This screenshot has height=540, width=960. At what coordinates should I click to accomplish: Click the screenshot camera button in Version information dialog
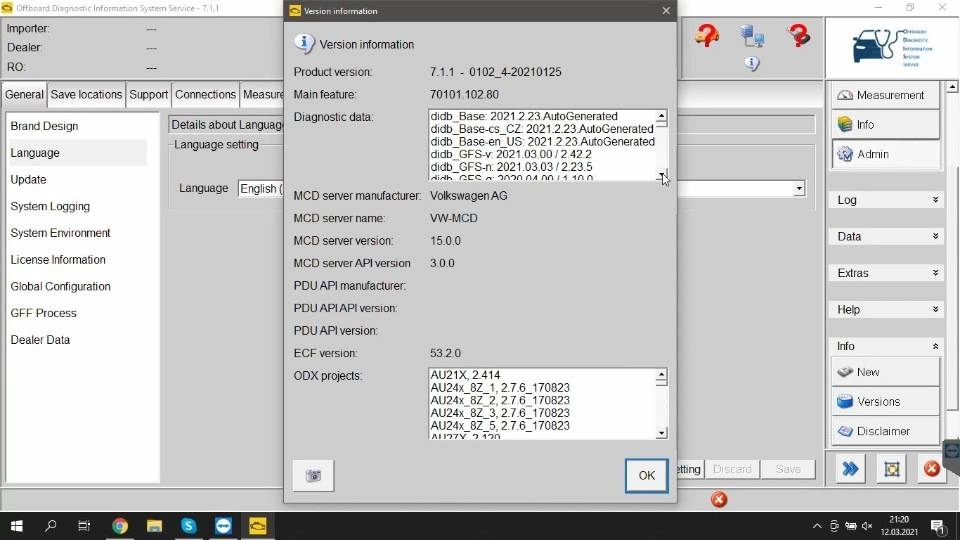point(313,476)
